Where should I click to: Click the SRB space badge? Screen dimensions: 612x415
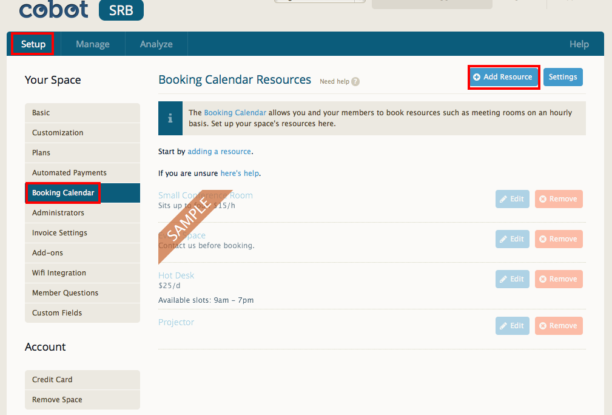121,10
